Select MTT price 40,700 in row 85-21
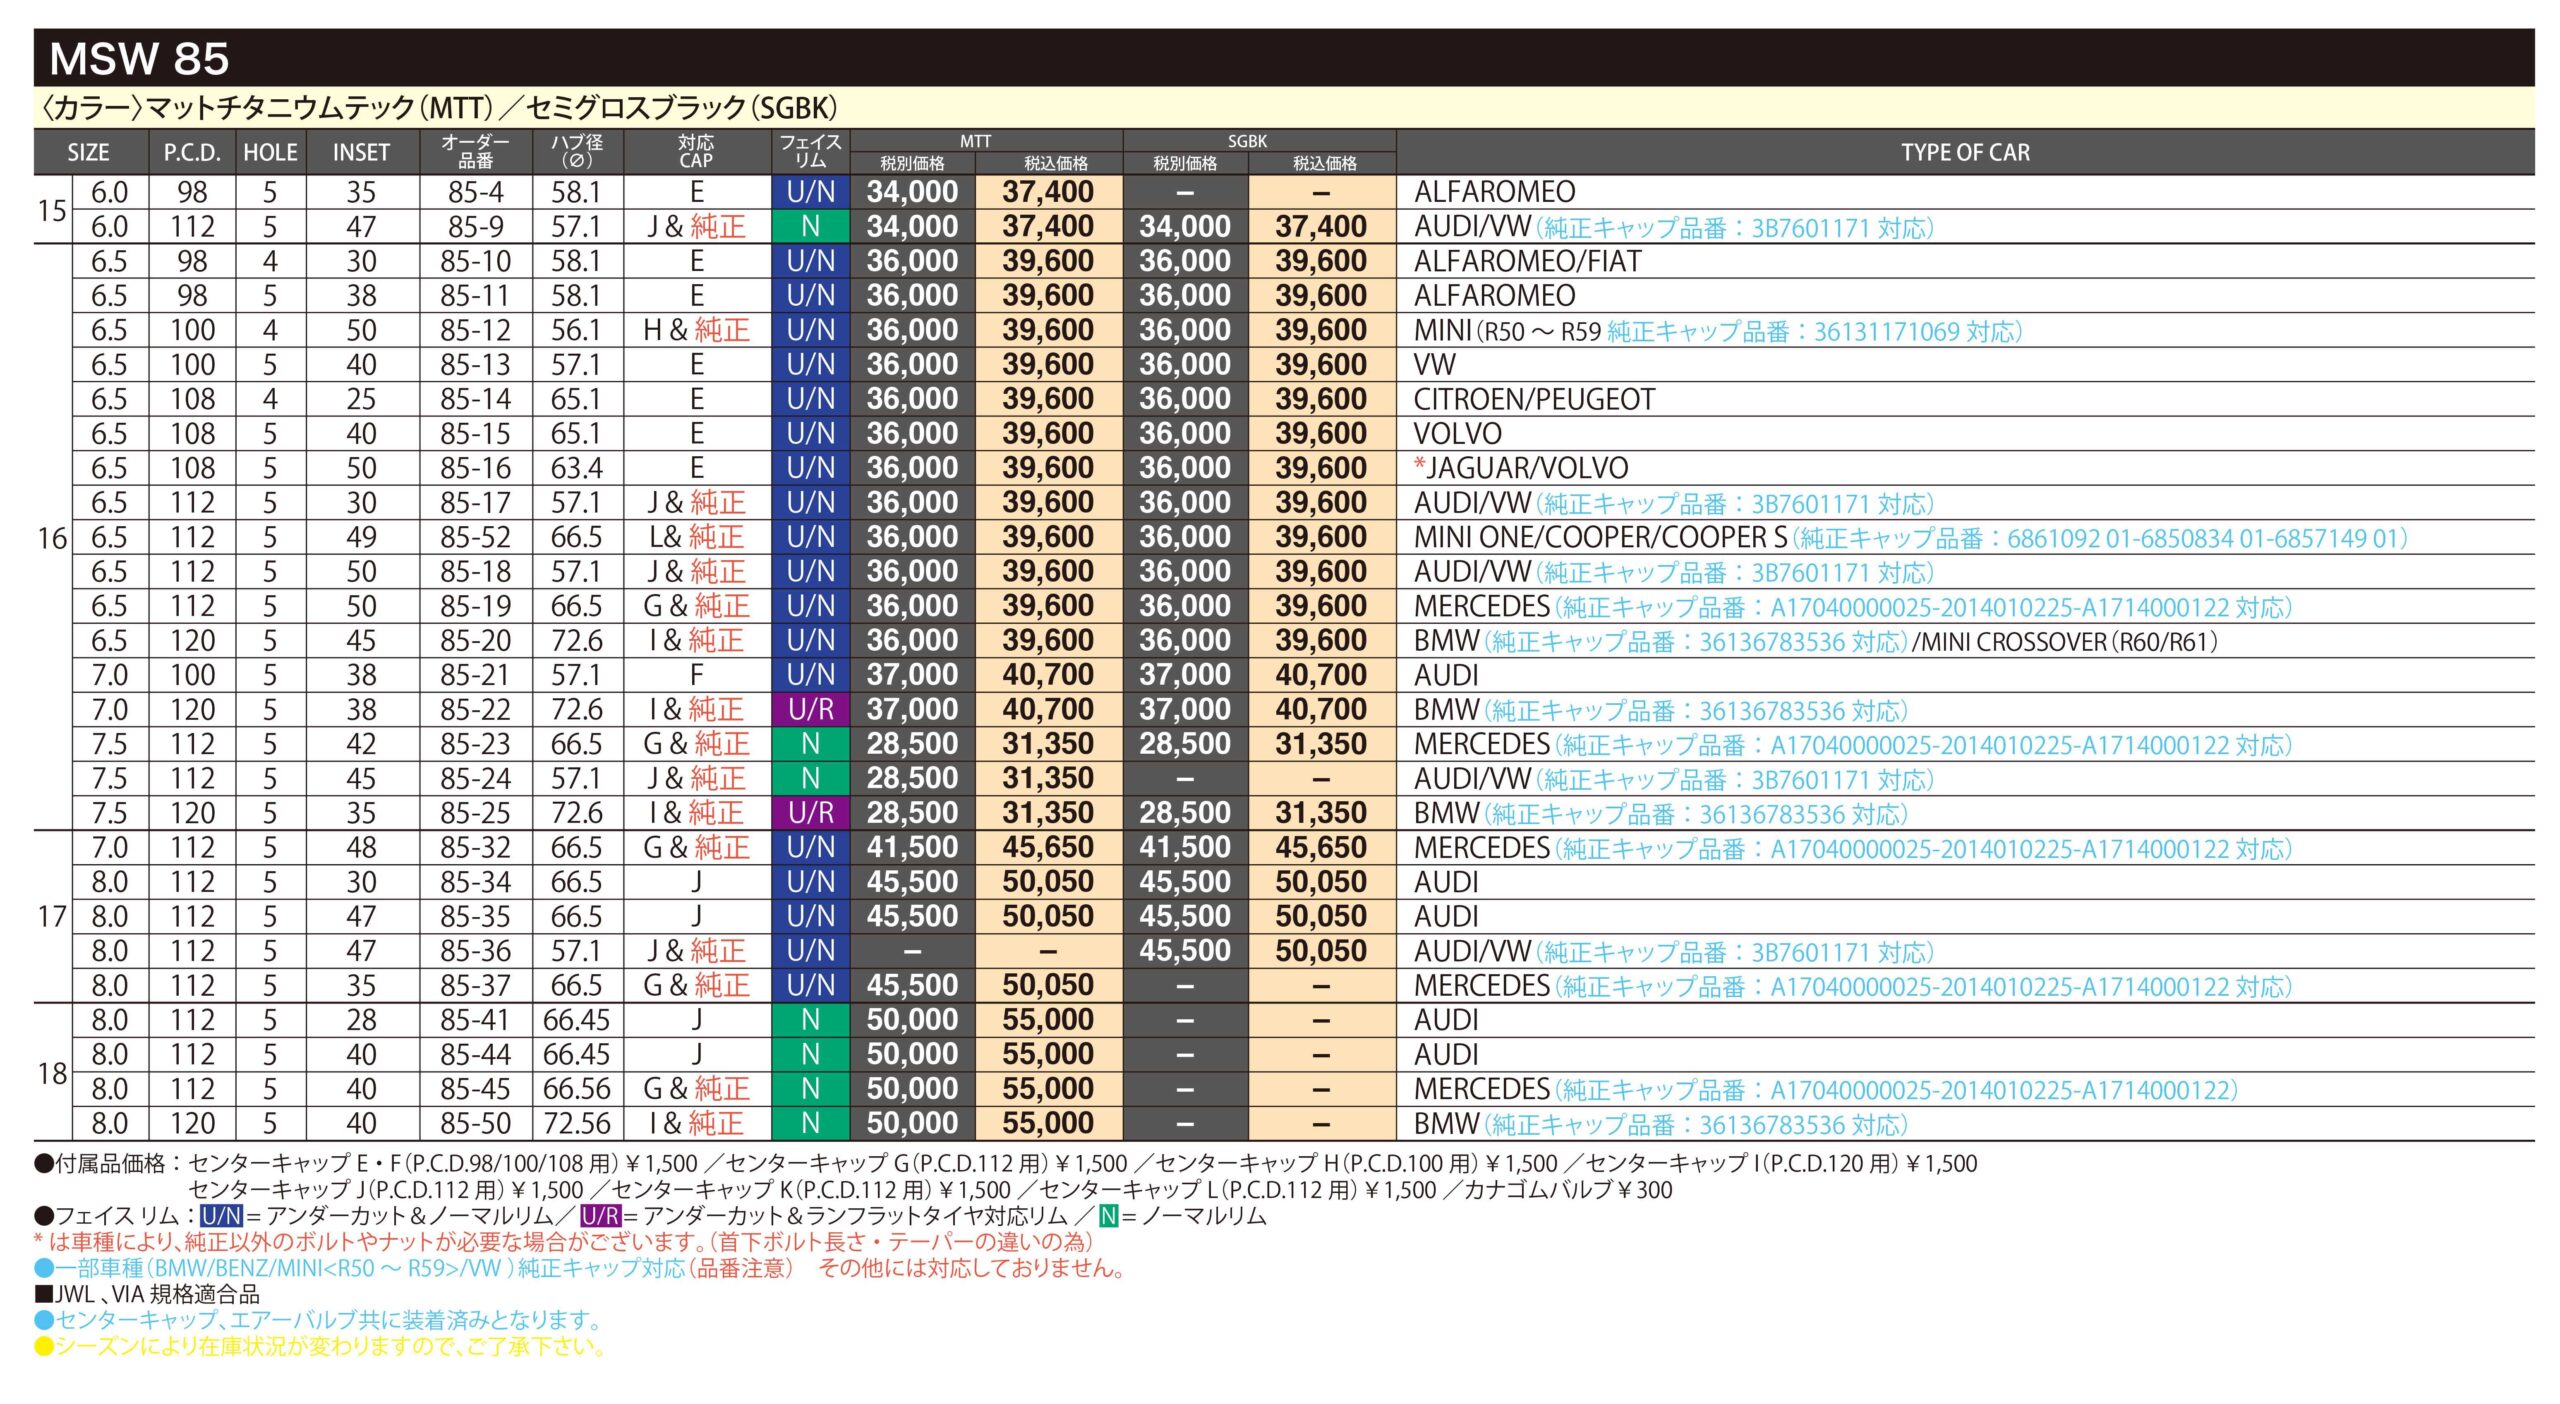This screenshot has width=2560, height=1404. 1048,675
